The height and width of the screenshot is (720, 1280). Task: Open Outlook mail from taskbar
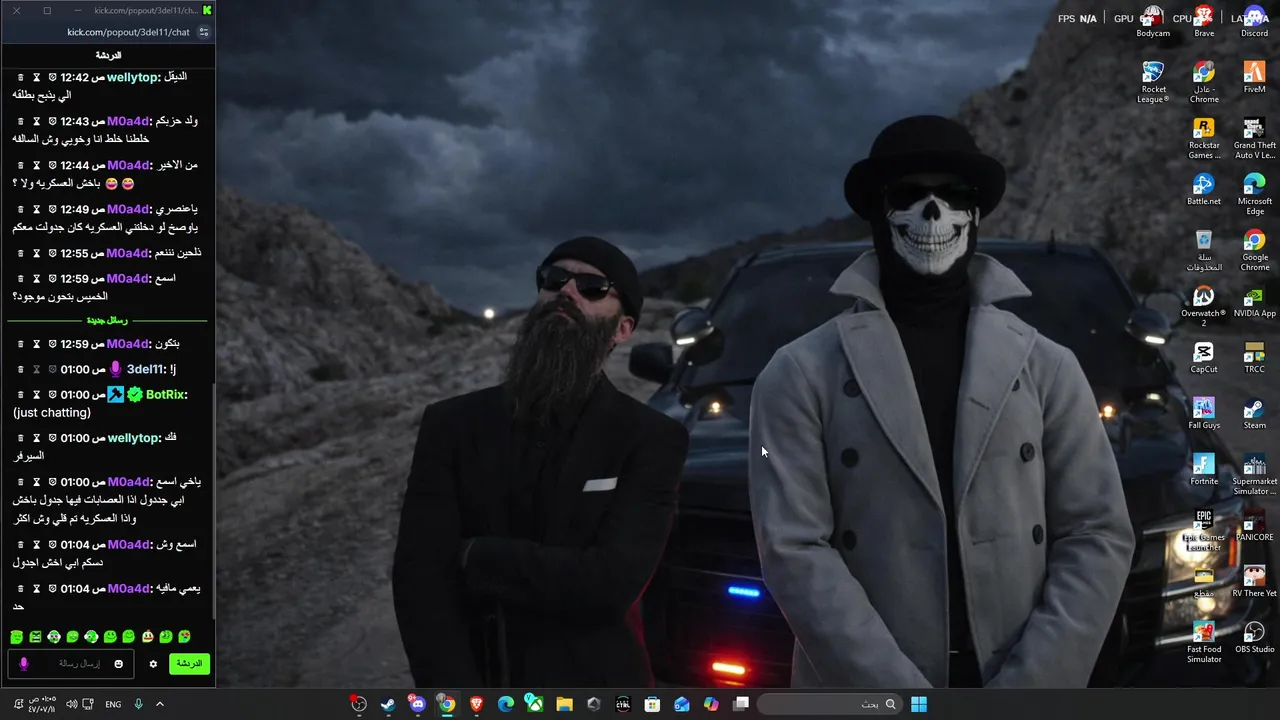682,704
